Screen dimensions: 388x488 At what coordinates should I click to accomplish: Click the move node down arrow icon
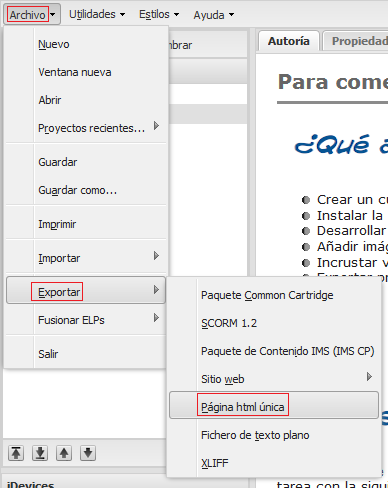click(x=88, y=453)
